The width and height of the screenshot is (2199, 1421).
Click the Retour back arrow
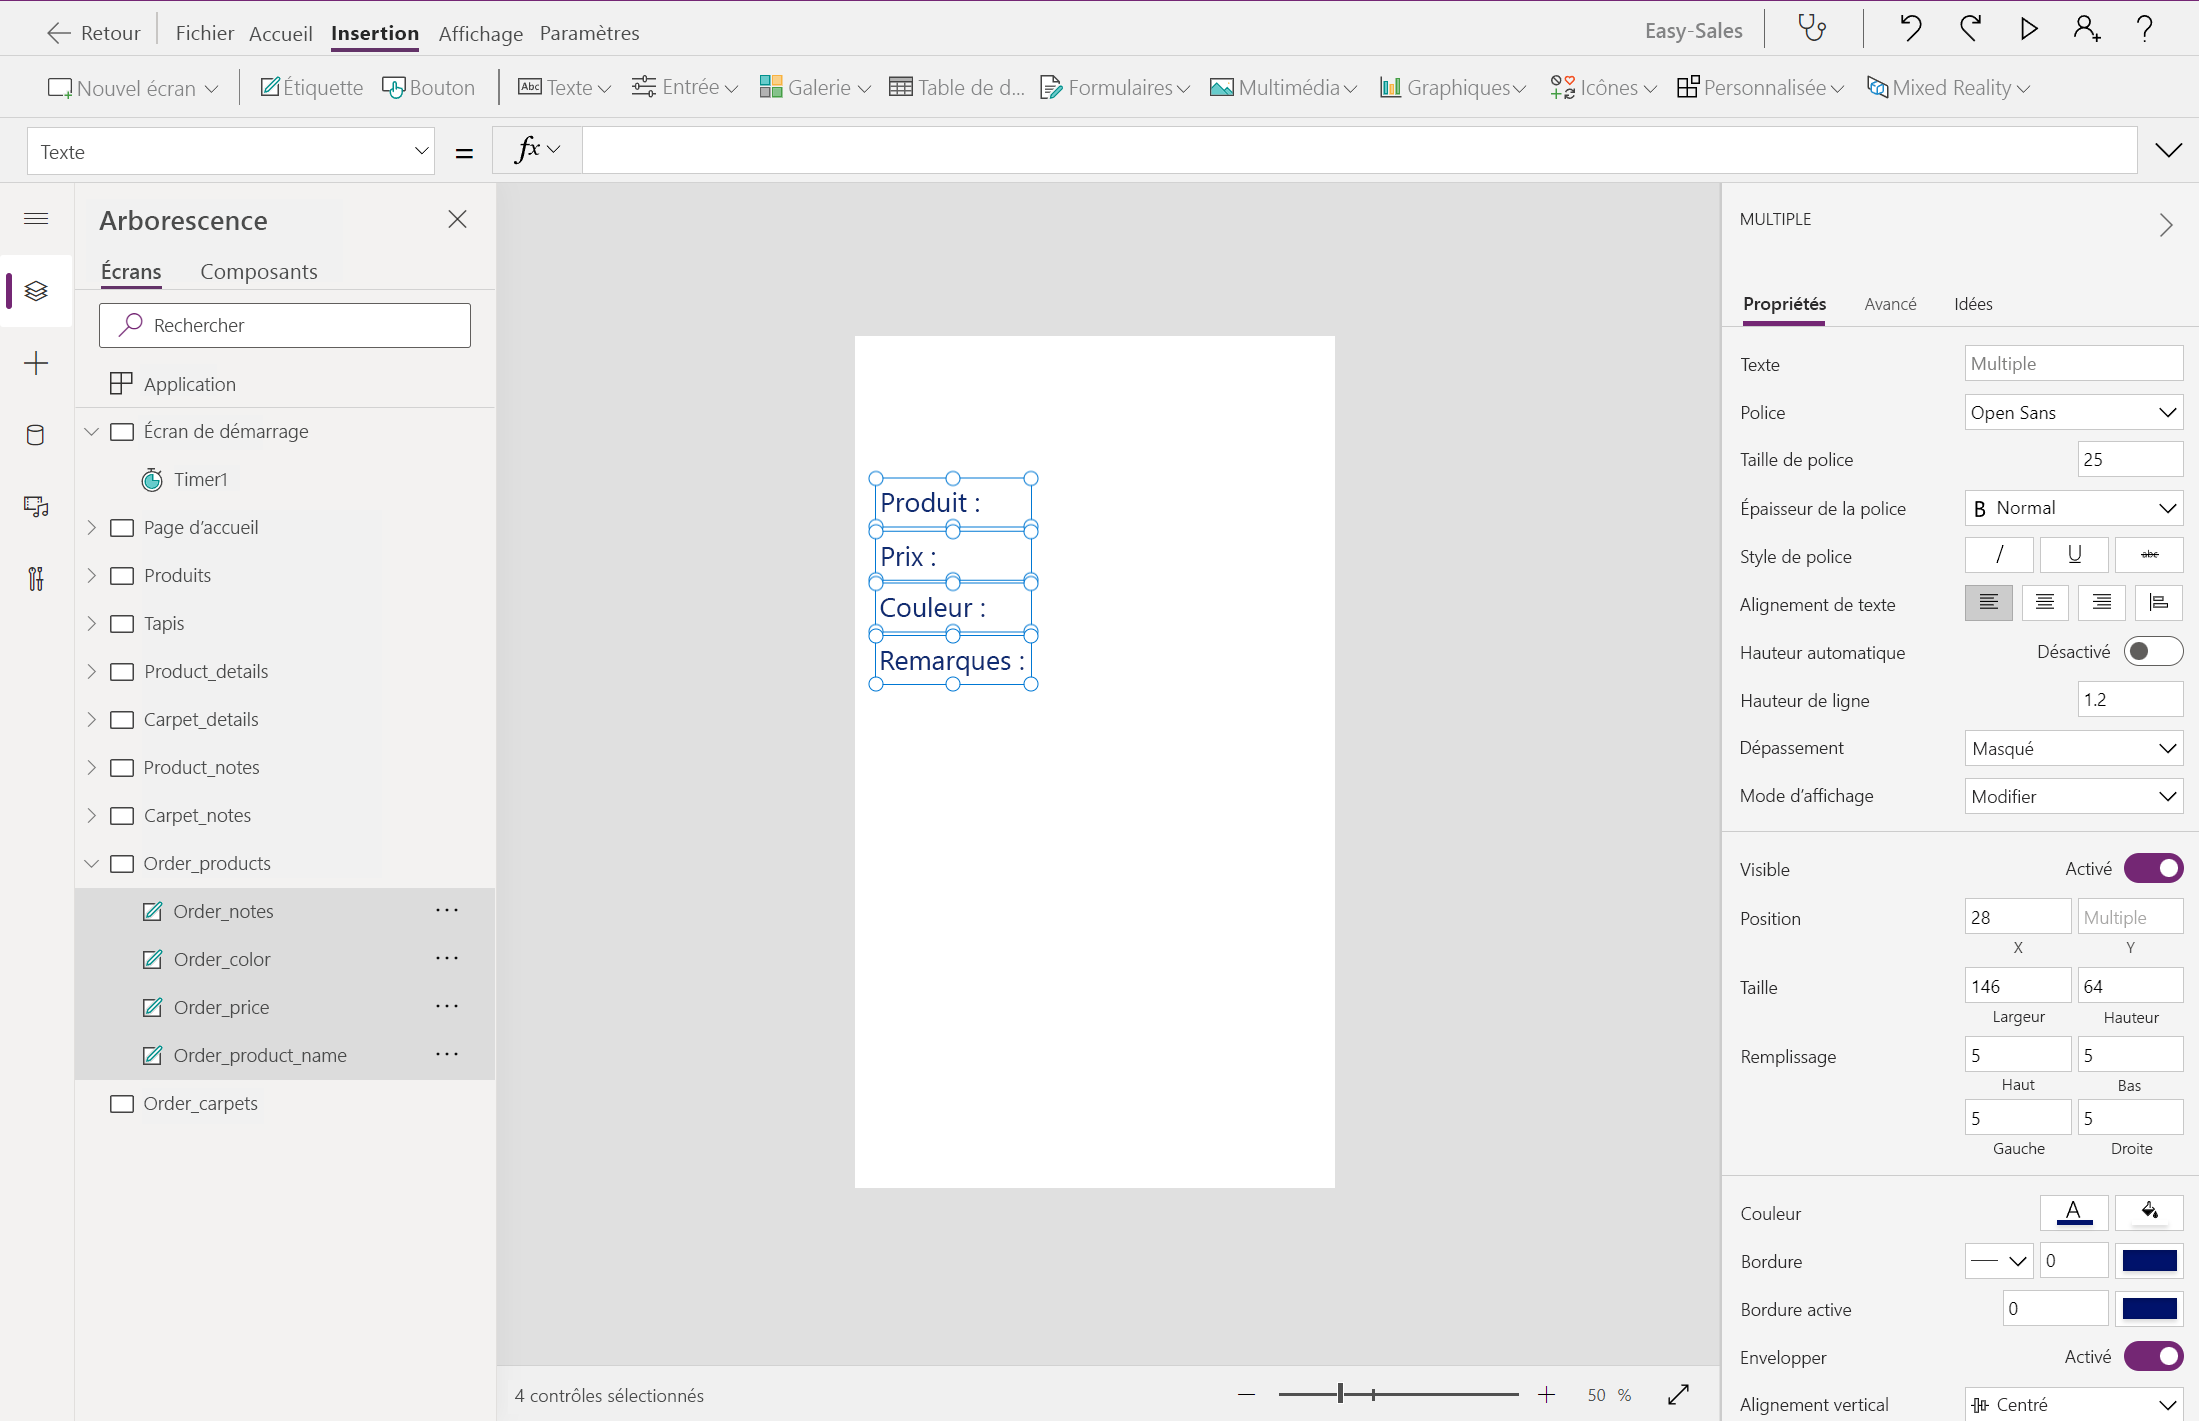[x=59, y=33]
